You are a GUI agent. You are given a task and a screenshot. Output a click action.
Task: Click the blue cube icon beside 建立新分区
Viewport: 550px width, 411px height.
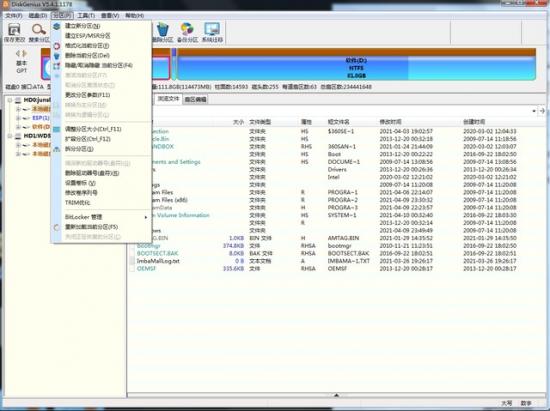point(56,26)
